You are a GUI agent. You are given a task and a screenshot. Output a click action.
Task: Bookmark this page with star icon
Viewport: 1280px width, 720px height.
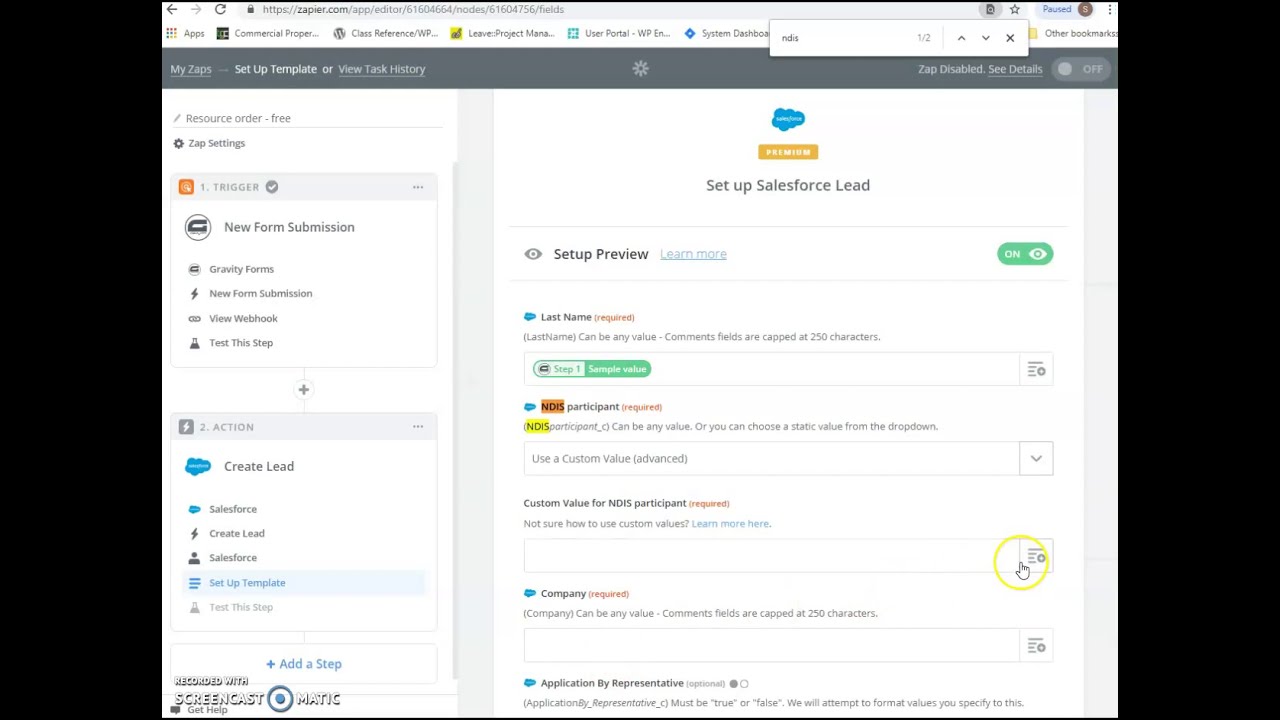coord(1014,9)
